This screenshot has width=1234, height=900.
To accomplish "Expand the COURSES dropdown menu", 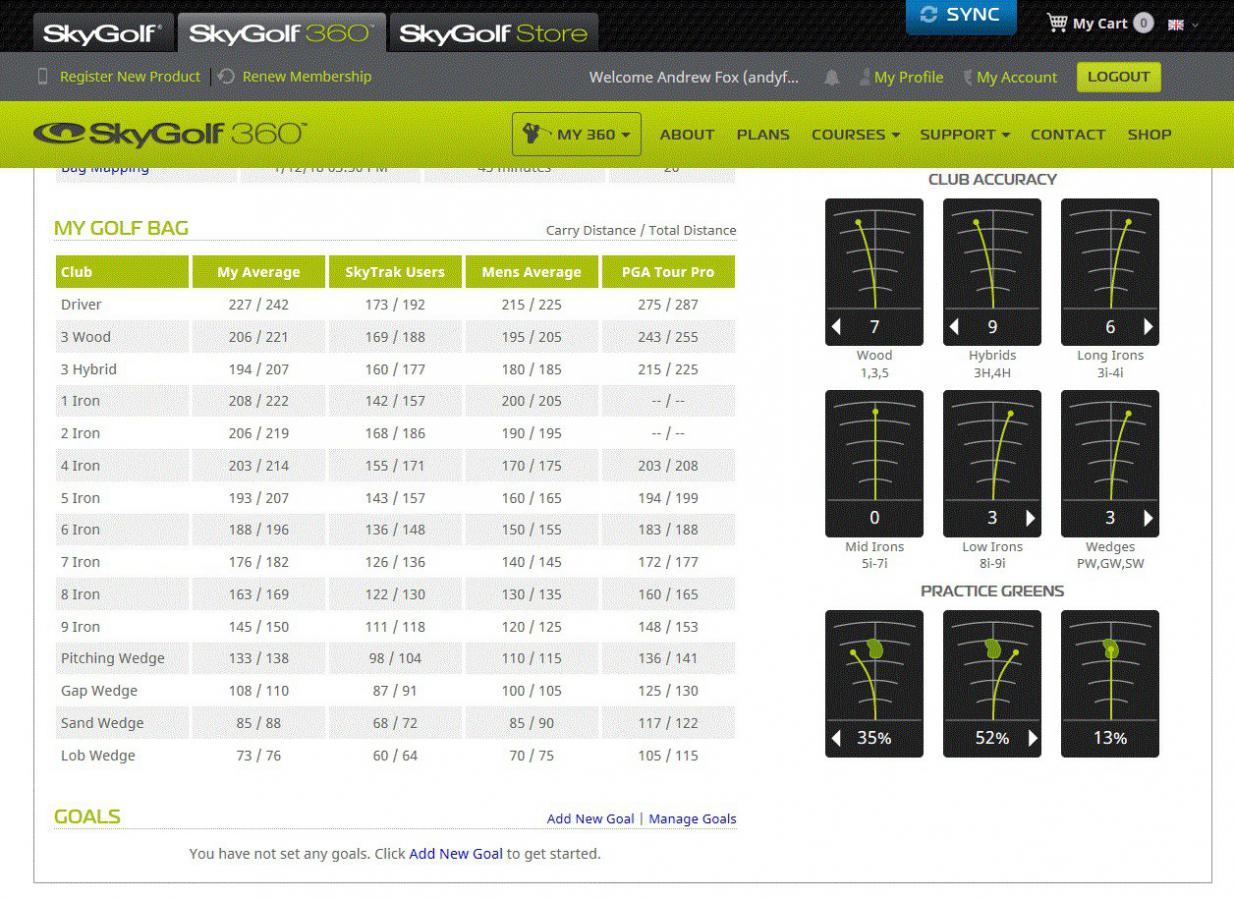I will [855, 134].
